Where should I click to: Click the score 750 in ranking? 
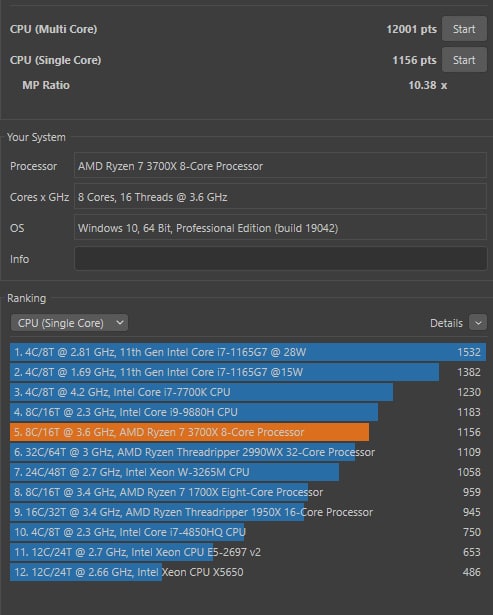[x=472, y=532]
